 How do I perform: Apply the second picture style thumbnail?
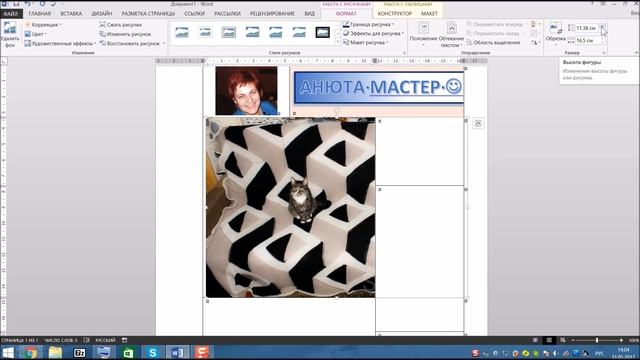205,32
